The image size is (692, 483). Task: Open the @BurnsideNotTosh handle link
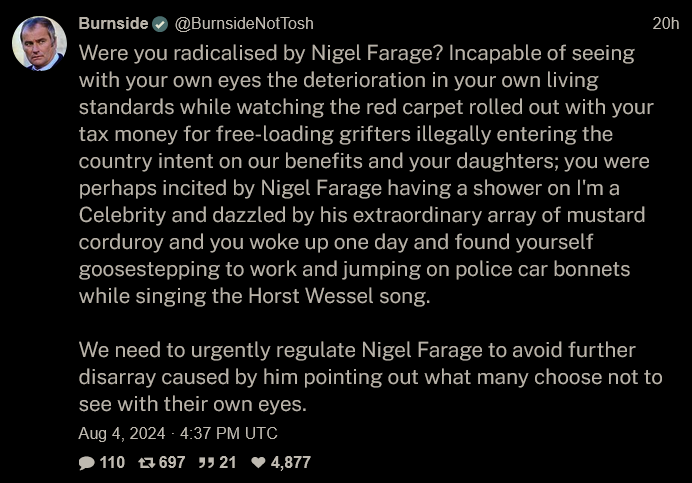(244, 23)
